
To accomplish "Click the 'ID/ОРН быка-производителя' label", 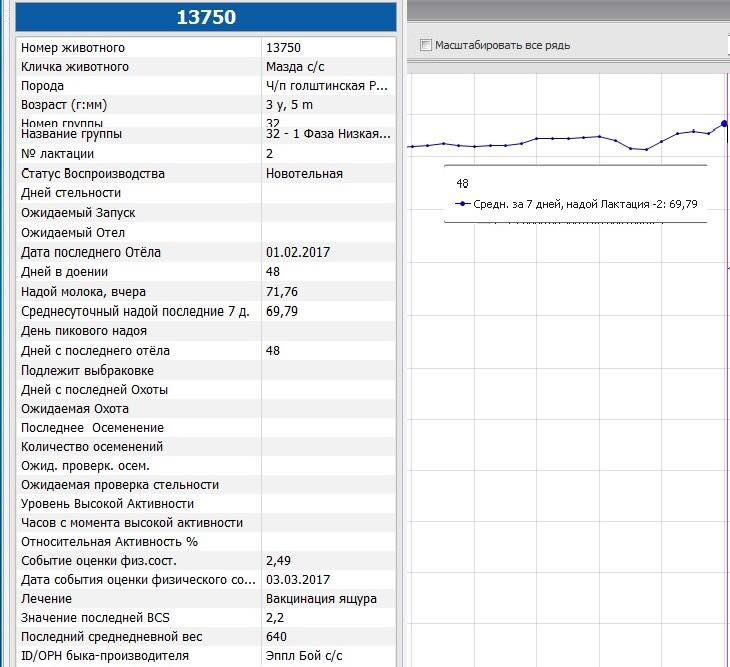I will point(105,656).
